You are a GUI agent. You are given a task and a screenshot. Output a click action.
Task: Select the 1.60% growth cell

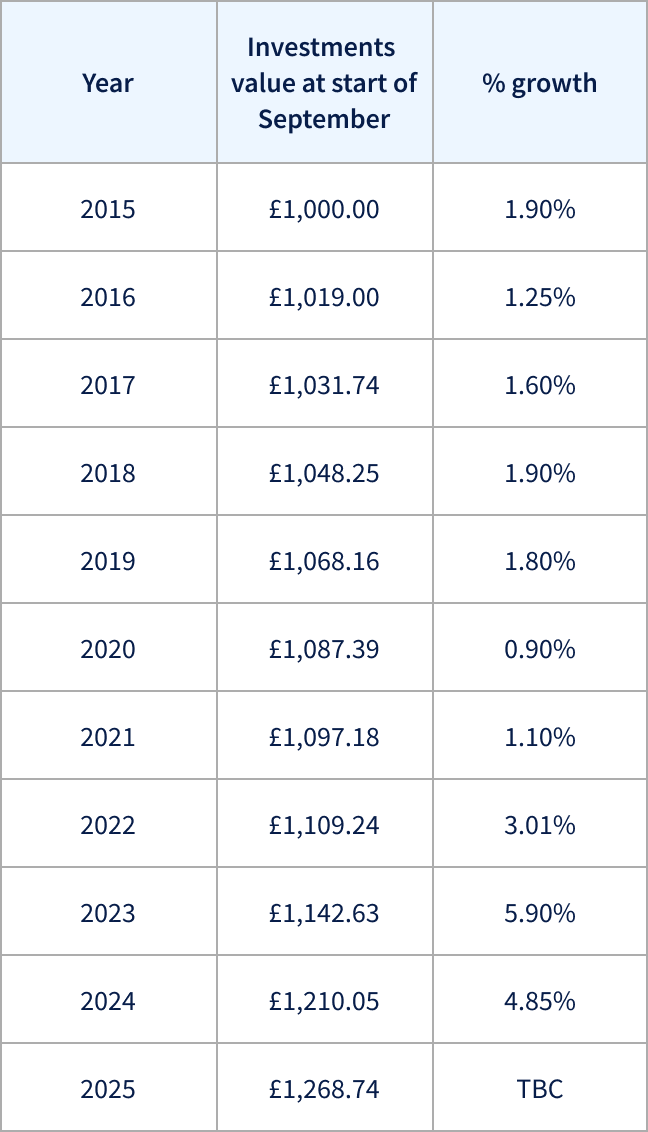[540, 386]
